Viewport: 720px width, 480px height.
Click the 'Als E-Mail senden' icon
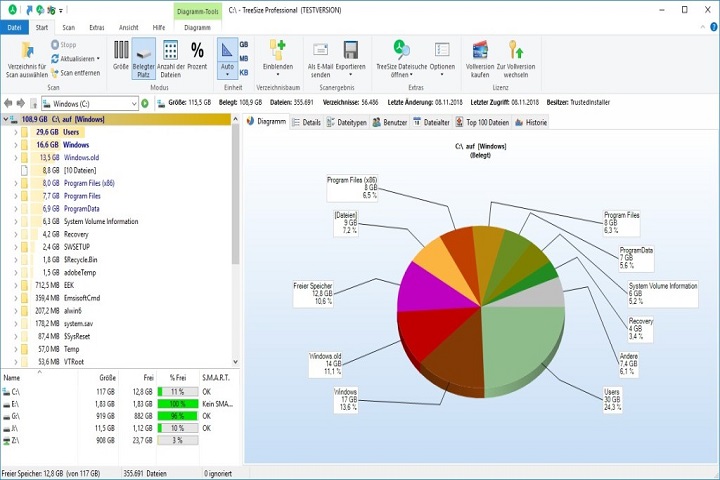(320, 50)
